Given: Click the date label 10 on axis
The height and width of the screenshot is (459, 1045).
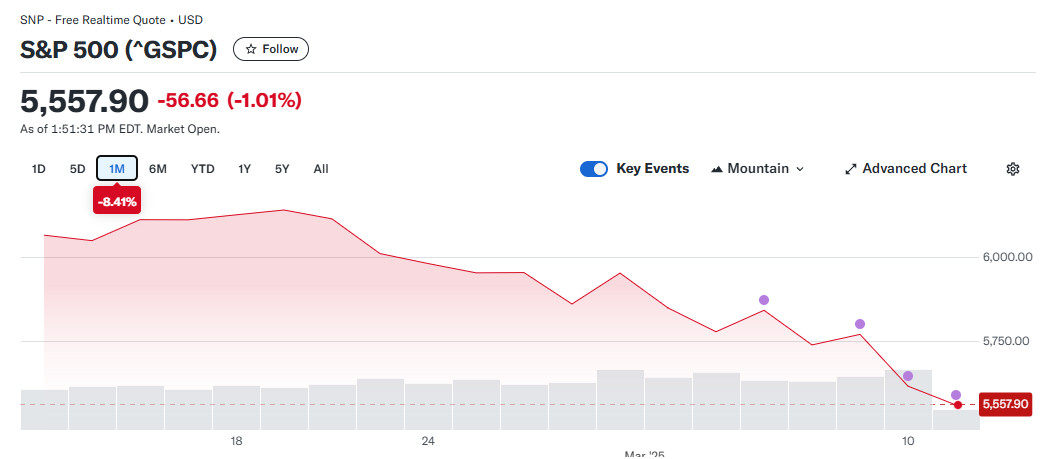Looking at the screenshot, I should point(908,441).
